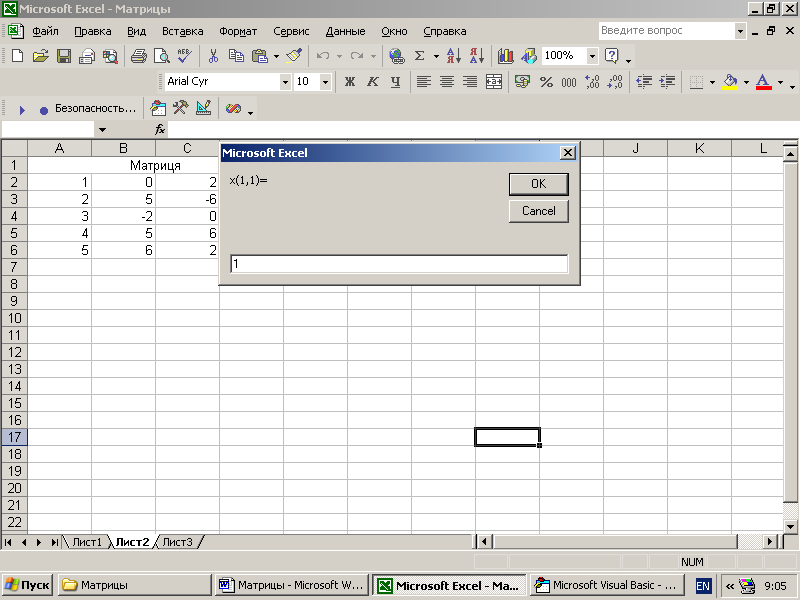Save the workbook with diskette icon
The width and height of the screenshot is (800, 600).
[64, 56]
